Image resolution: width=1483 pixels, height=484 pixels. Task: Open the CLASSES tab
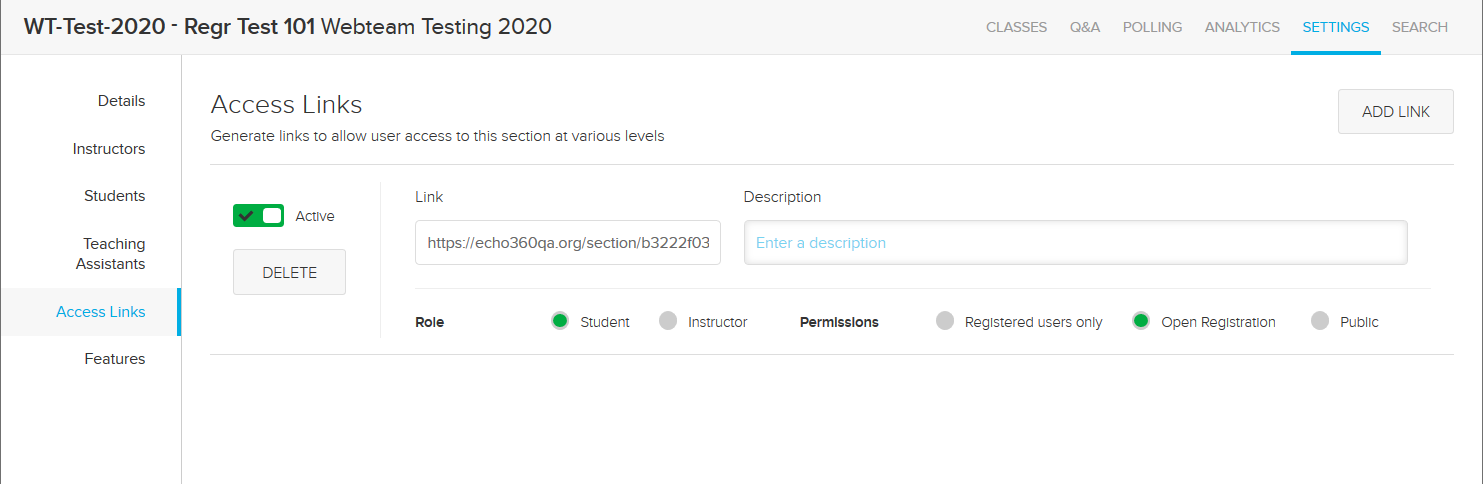(x=1016, y=27)
